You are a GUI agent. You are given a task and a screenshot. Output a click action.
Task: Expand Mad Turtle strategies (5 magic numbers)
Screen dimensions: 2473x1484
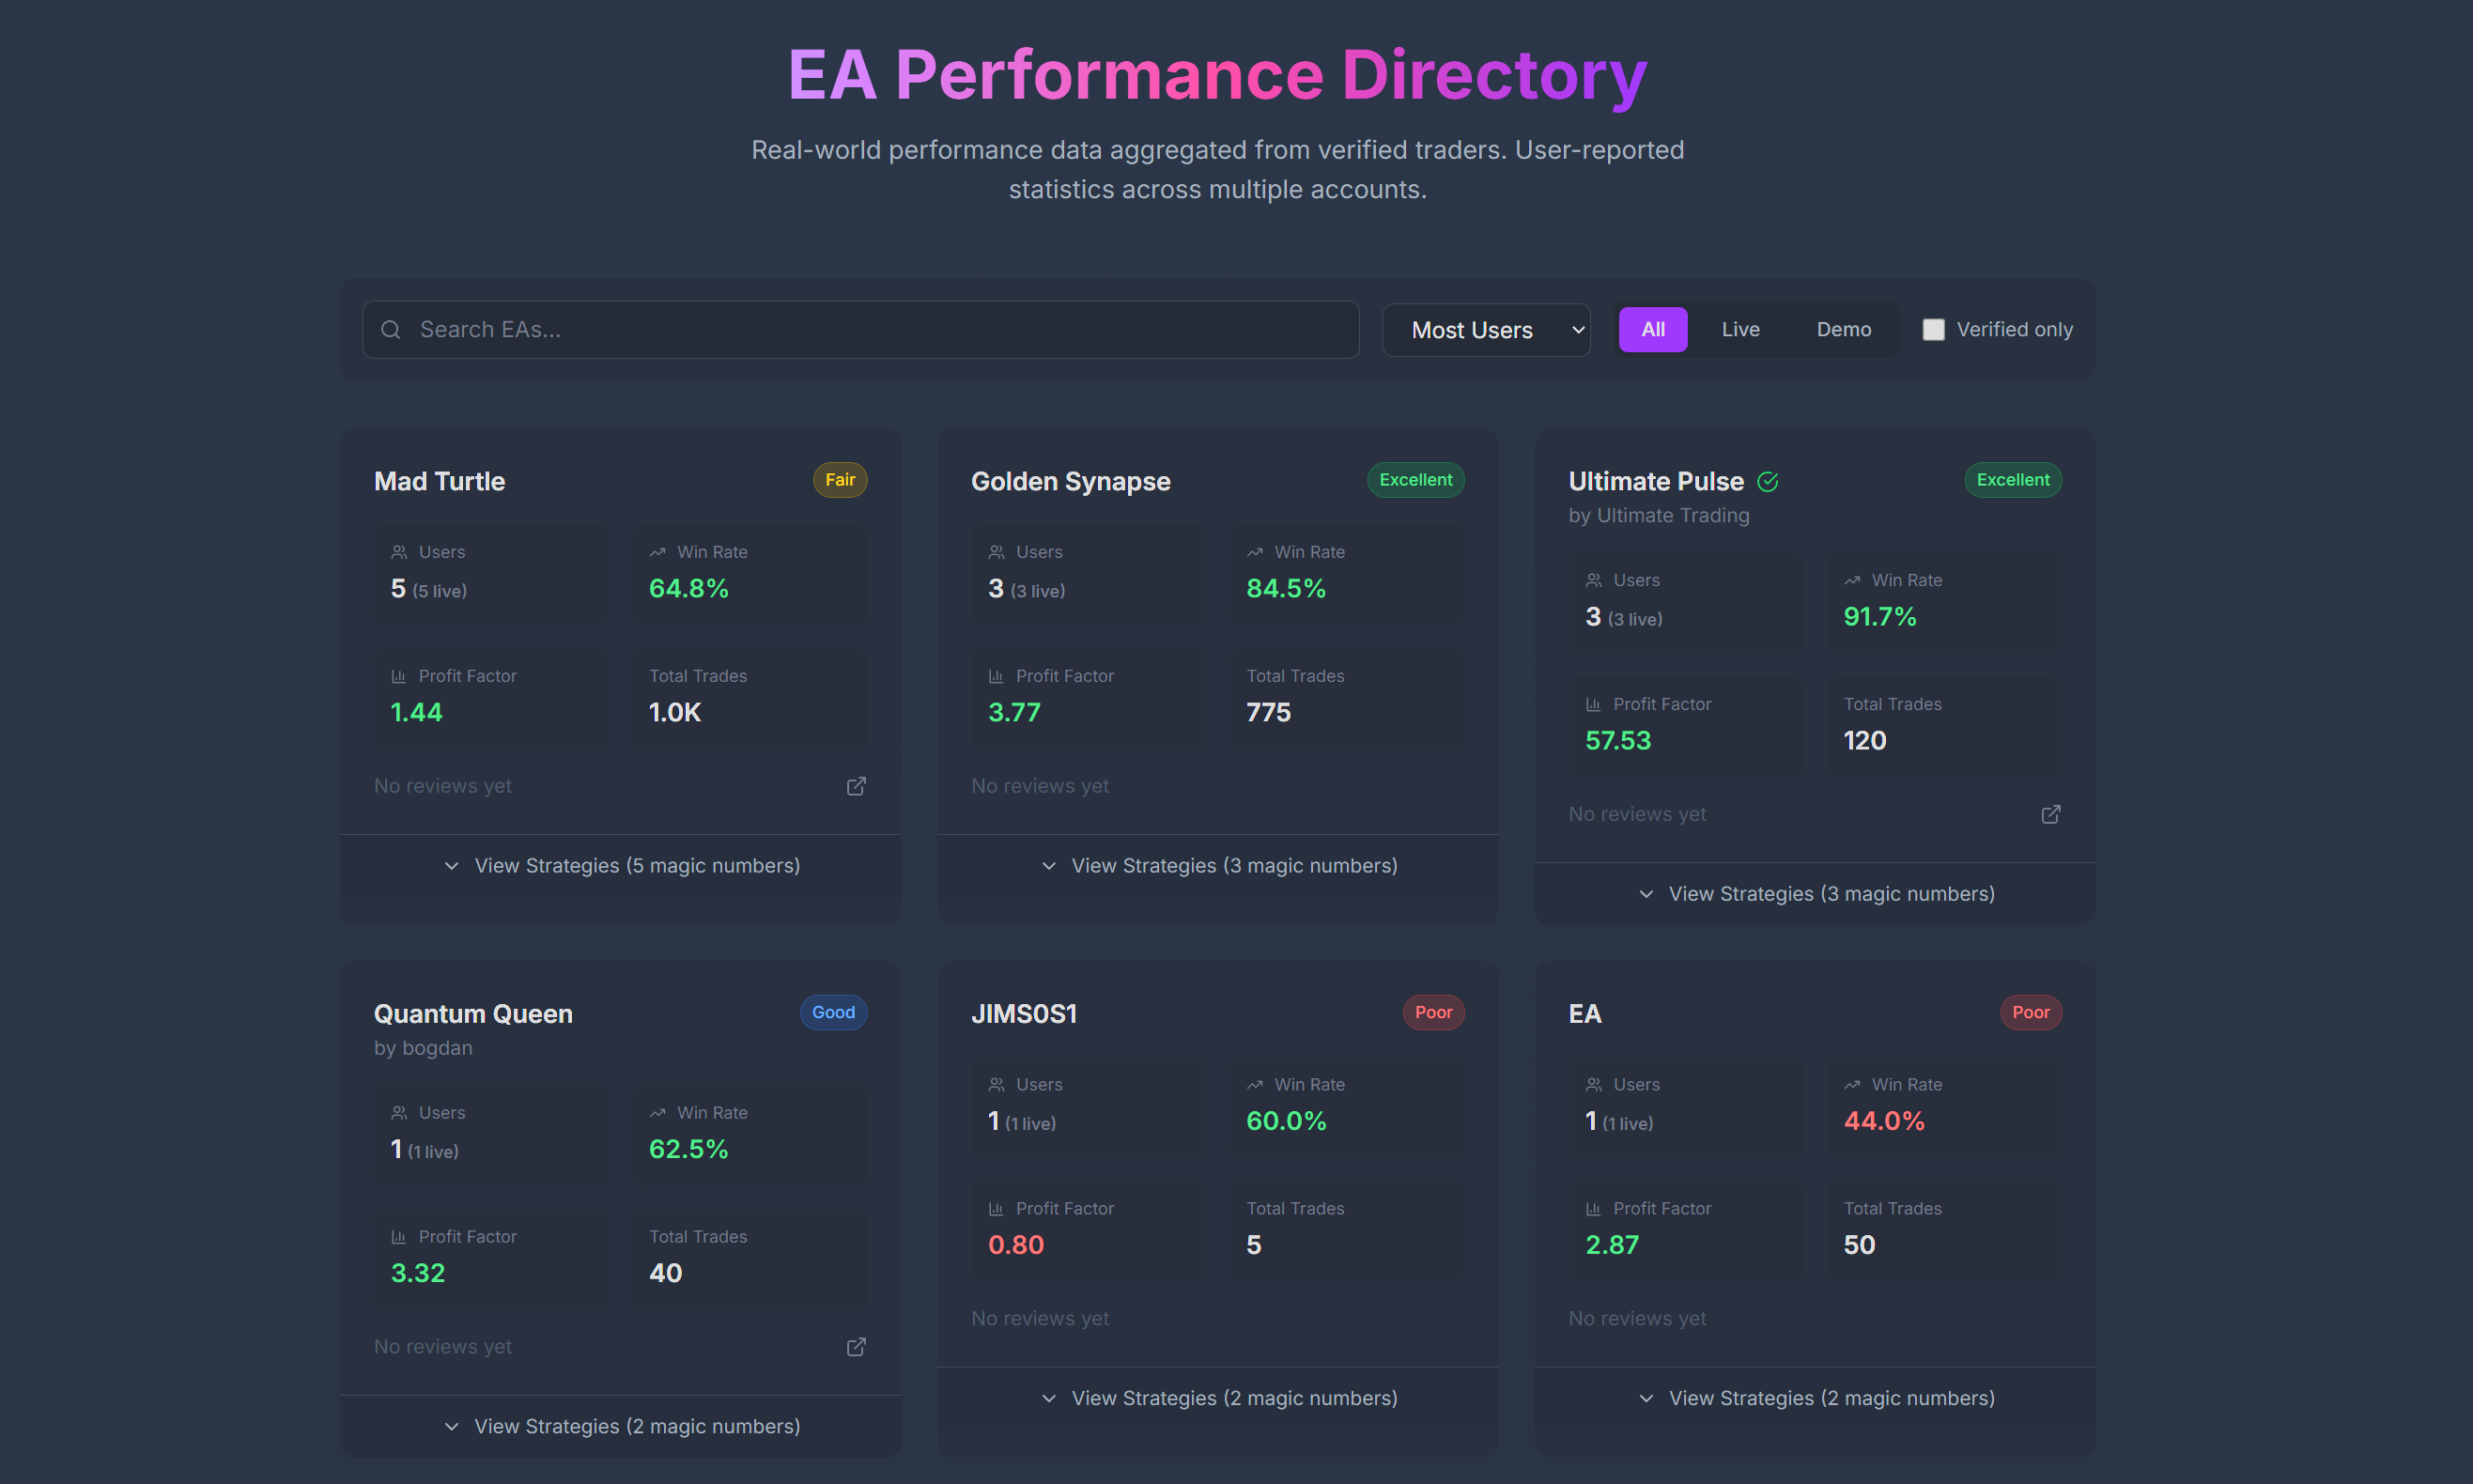click(621, 866)
